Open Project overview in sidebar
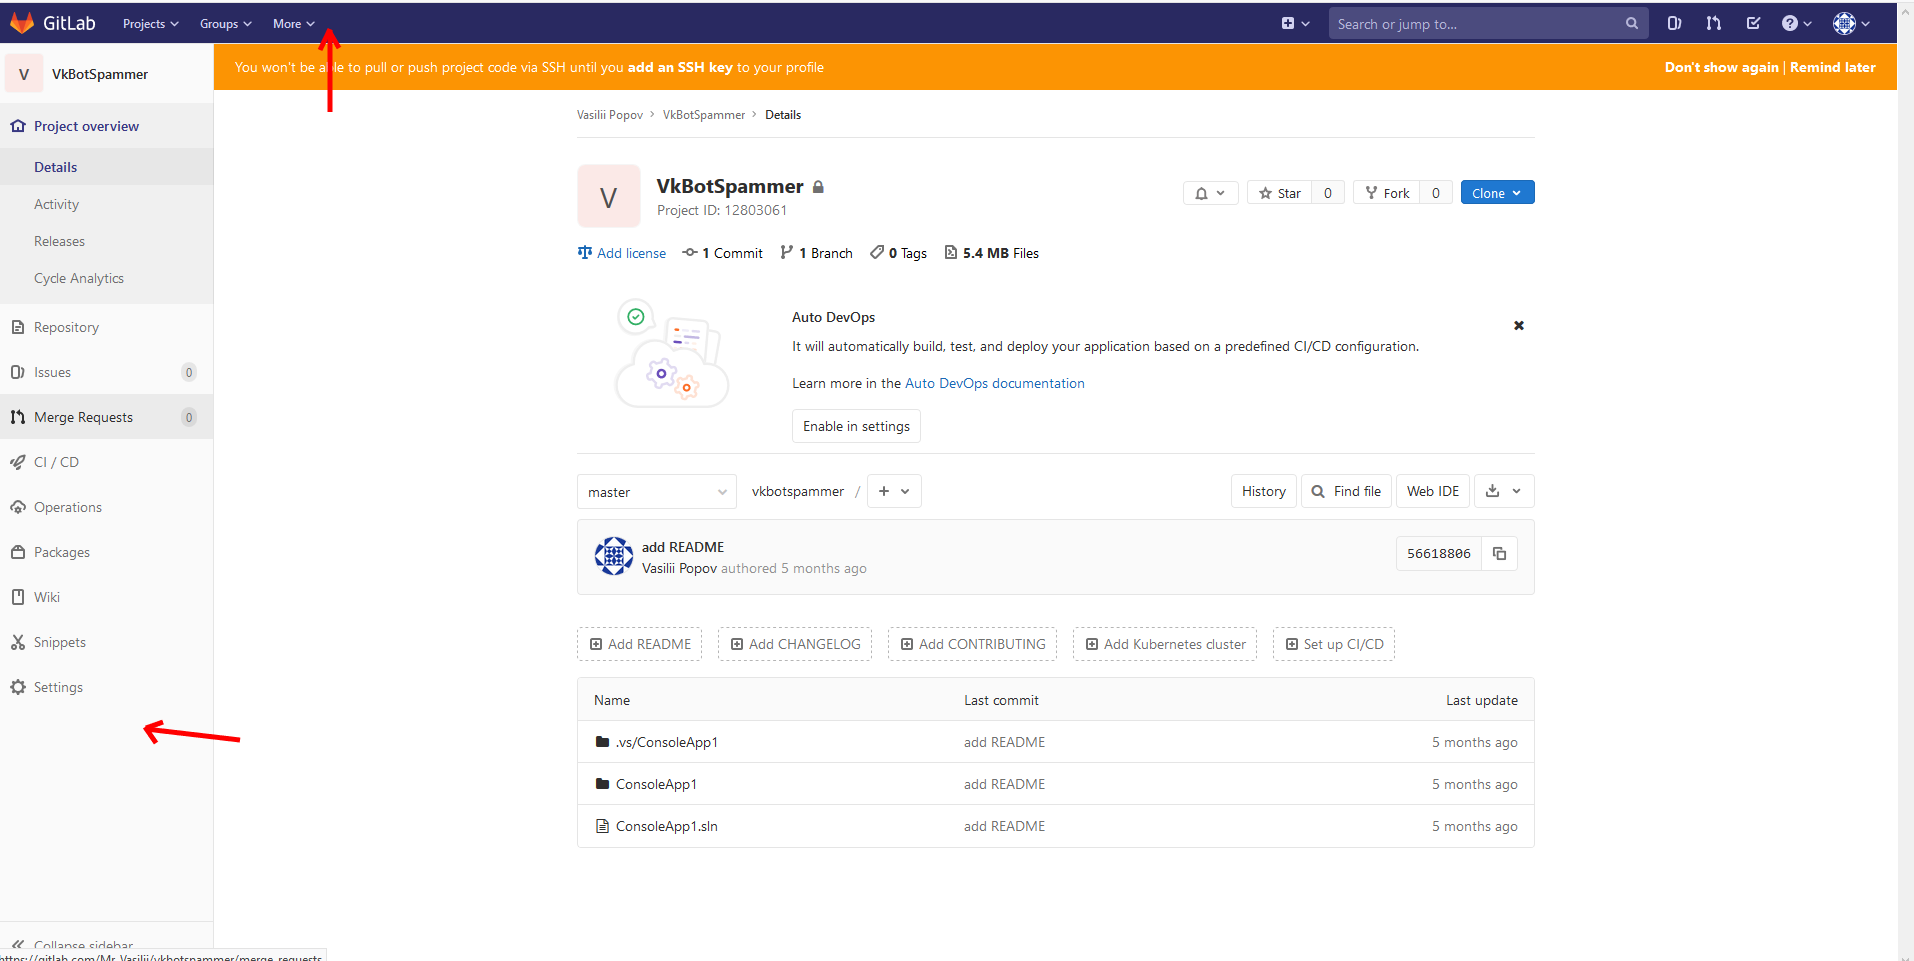Screen dimensions: 1914x961 [x=106, y=126]
